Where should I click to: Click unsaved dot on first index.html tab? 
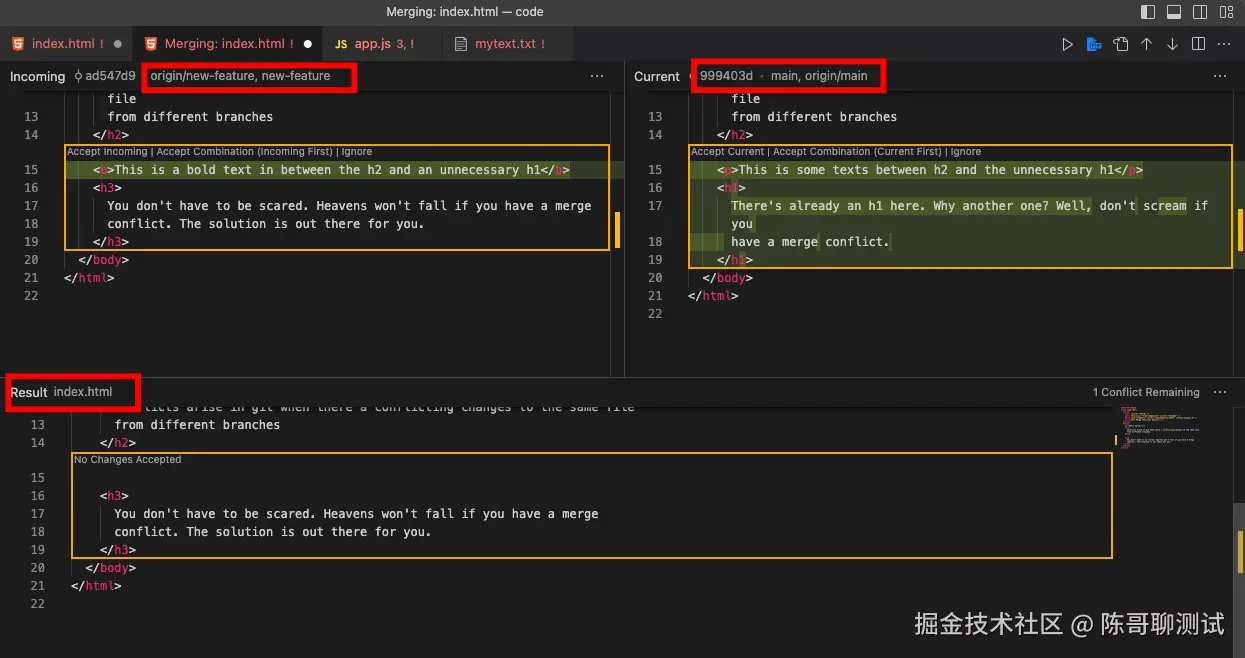click(x=118, y=44)
